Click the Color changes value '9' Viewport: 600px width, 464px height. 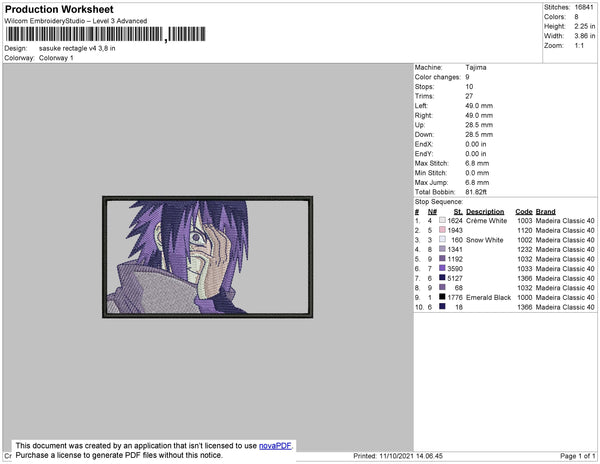(x=467, y=77)
